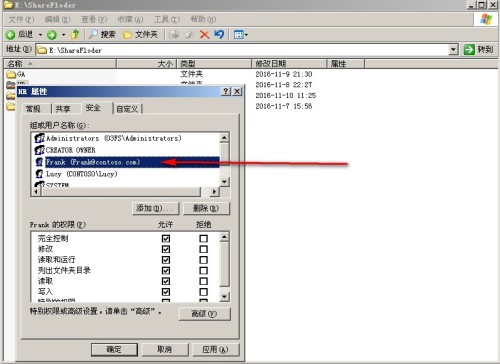Toggle Allow checkbox for Read (读取)

(166, 281)
